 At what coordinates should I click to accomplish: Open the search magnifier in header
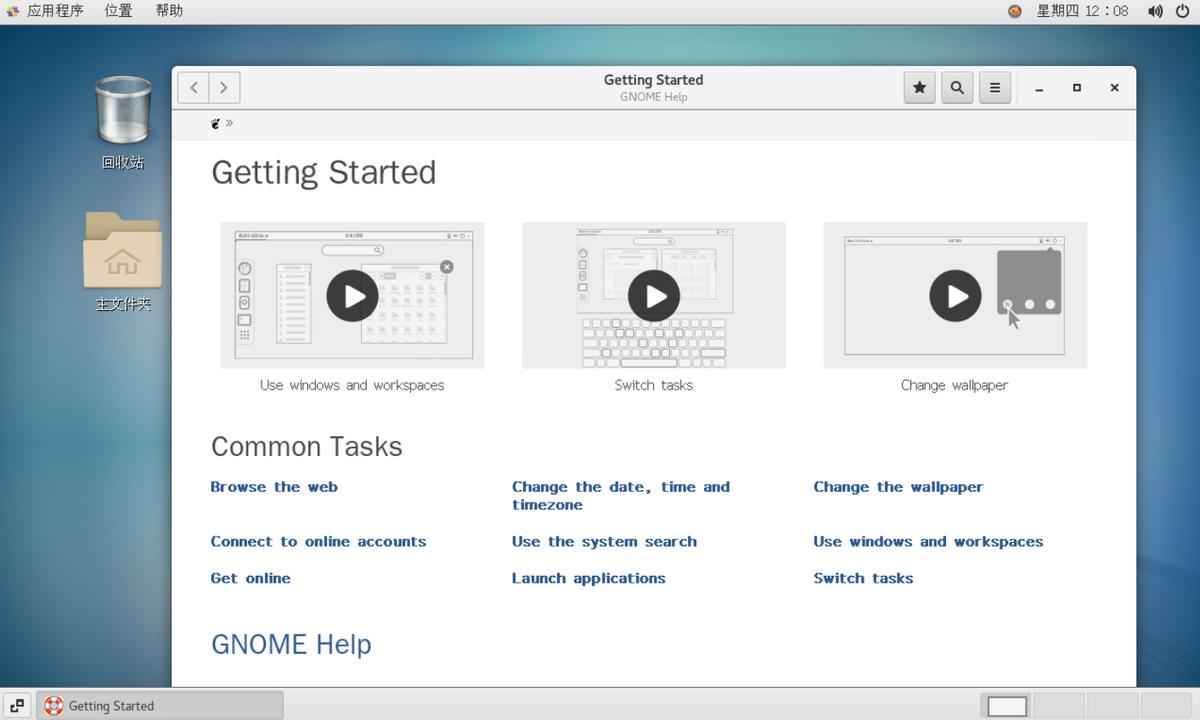[957, 88]
